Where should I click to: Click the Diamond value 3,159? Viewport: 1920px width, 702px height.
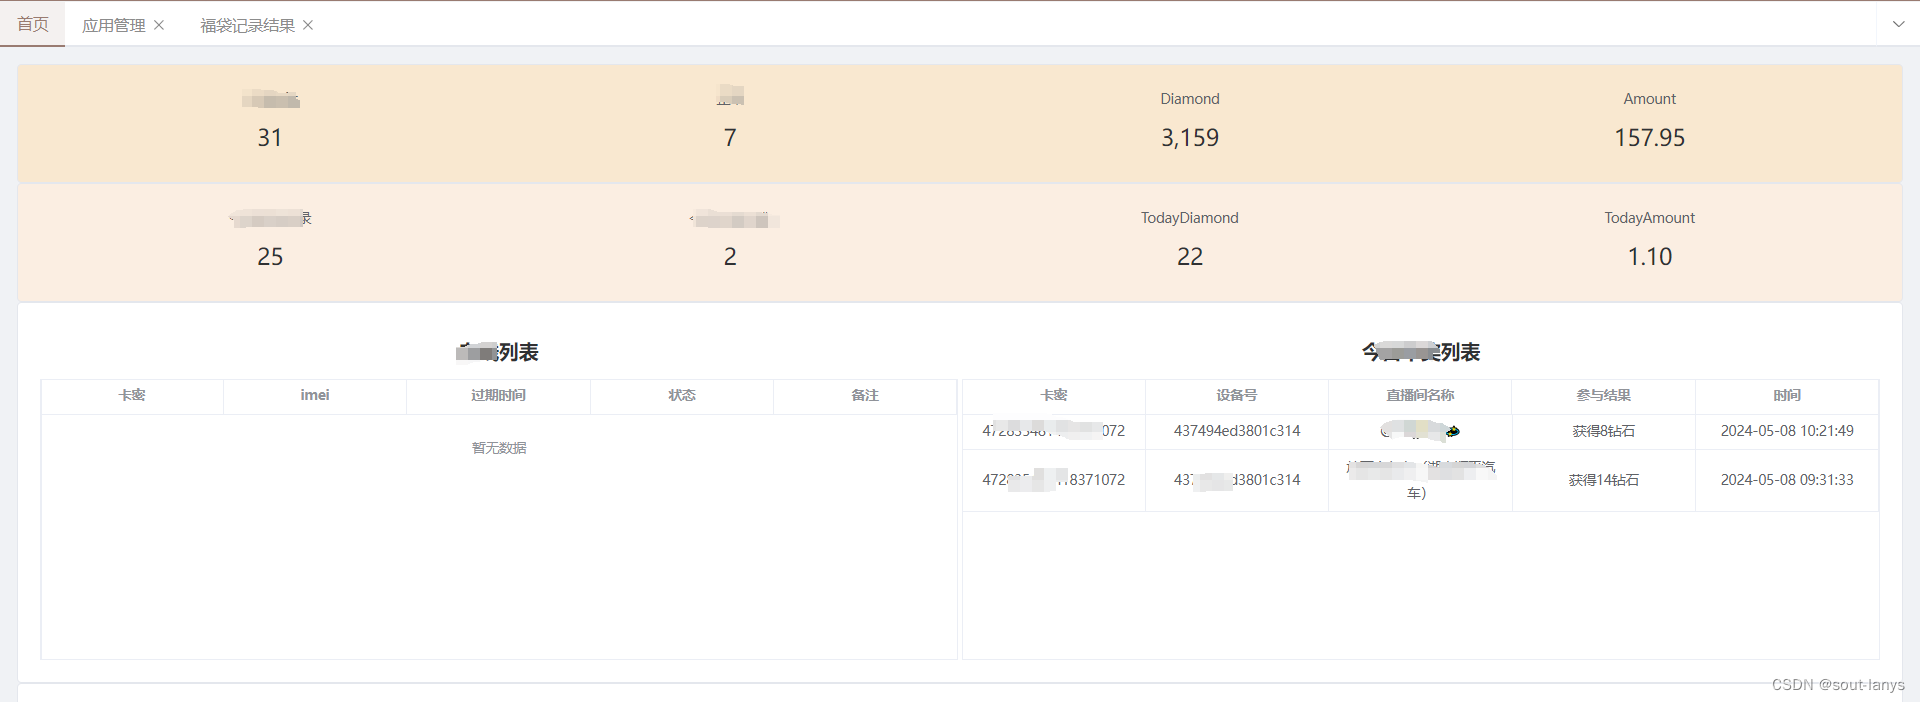(x=1190, y=138)
